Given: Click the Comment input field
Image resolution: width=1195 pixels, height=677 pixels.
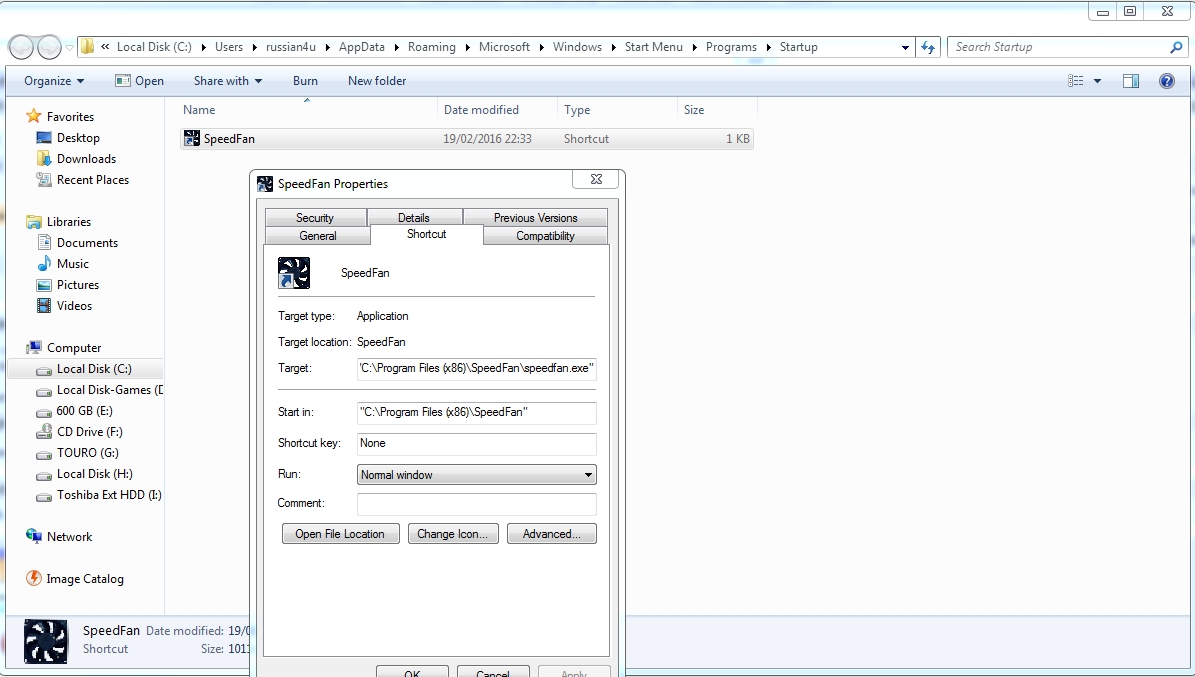Looking at the screenshot, I should [x=476, y=503].
